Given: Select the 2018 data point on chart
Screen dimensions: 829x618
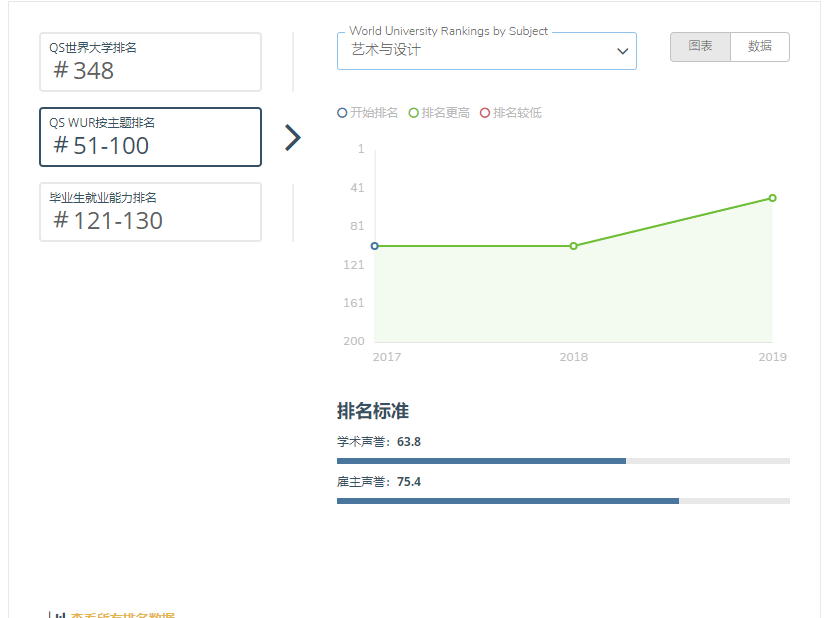Looking at the screenshot, I should pyautogui.click(x=573, y=246).
